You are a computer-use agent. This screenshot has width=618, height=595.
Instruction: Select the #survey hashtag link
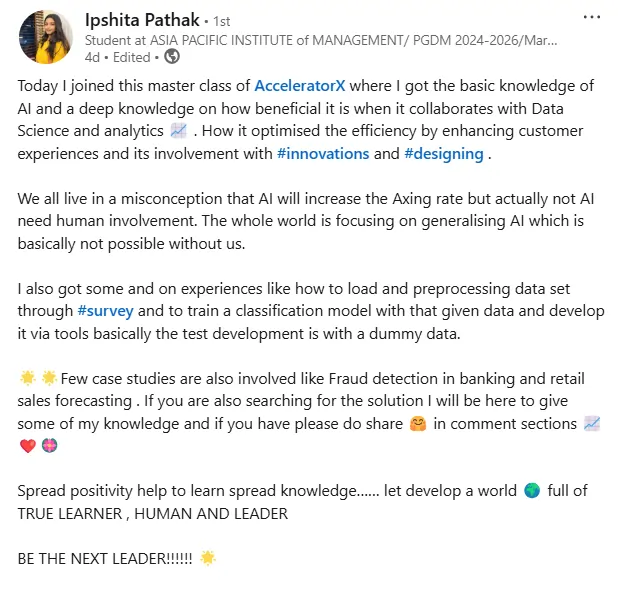pos(104,311)
